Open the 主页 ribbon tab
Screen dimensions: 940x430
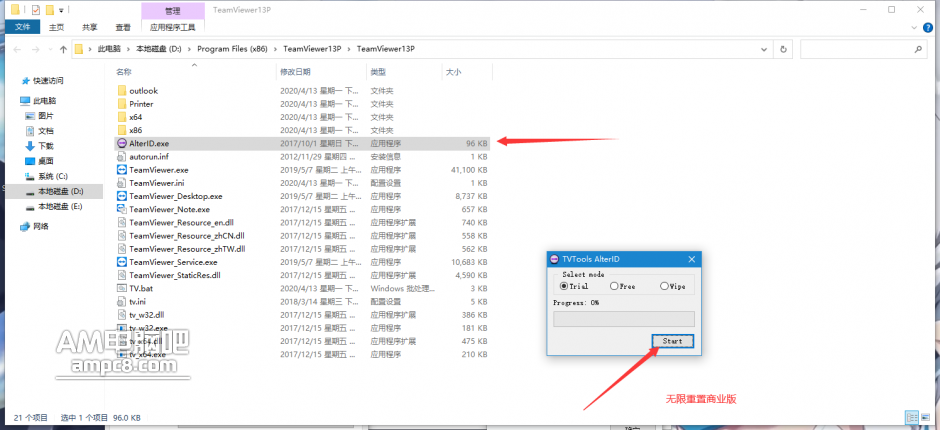(x=56, y=27)
